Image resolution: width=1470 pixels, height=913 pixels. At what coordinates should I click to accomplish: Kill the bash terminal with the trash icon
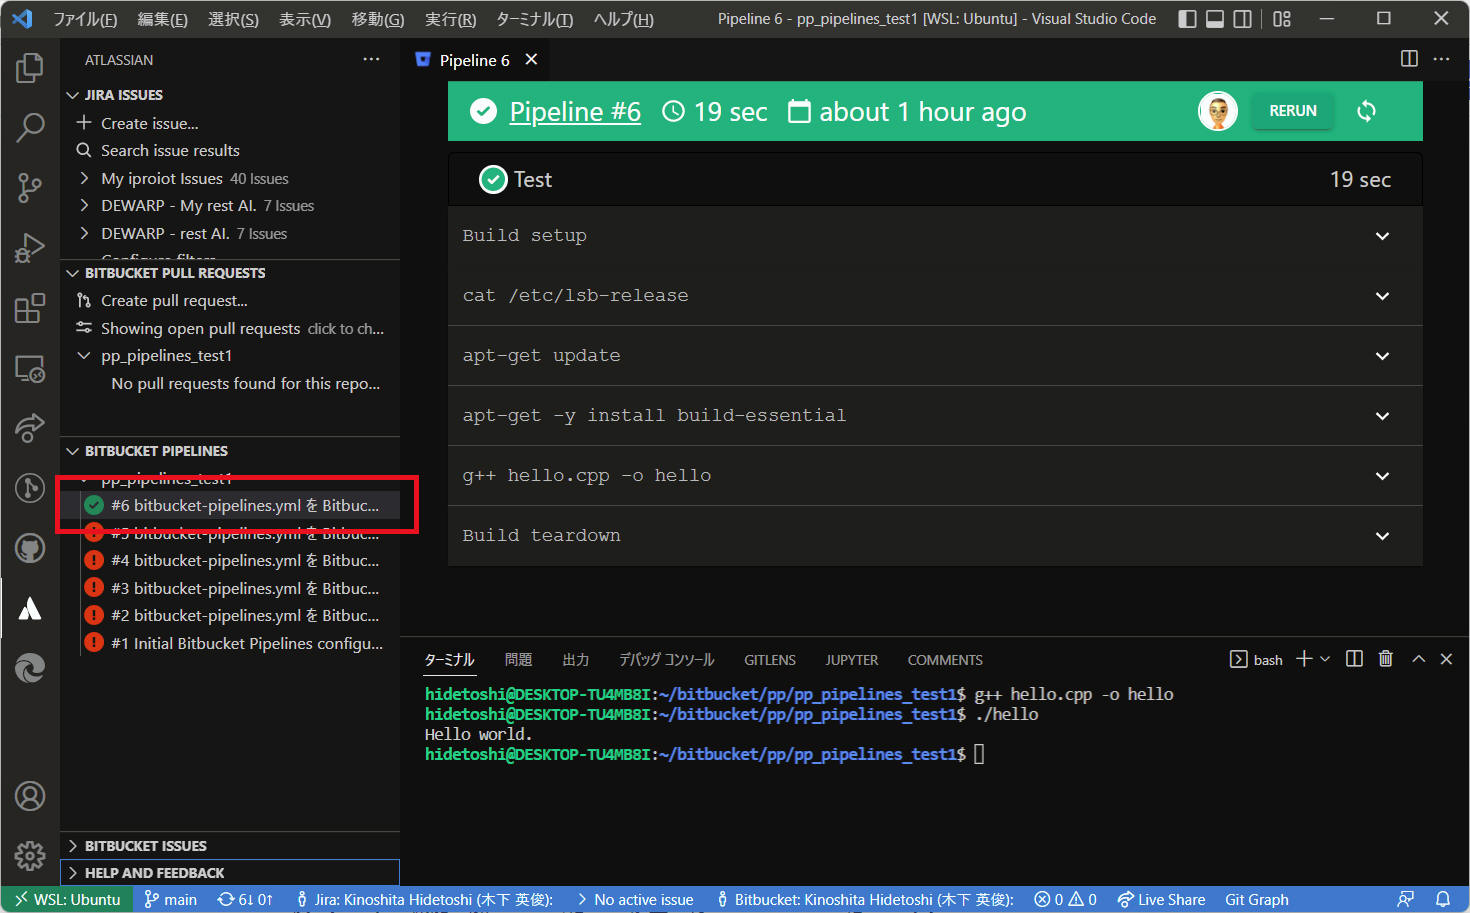(x=1386, y=658)
